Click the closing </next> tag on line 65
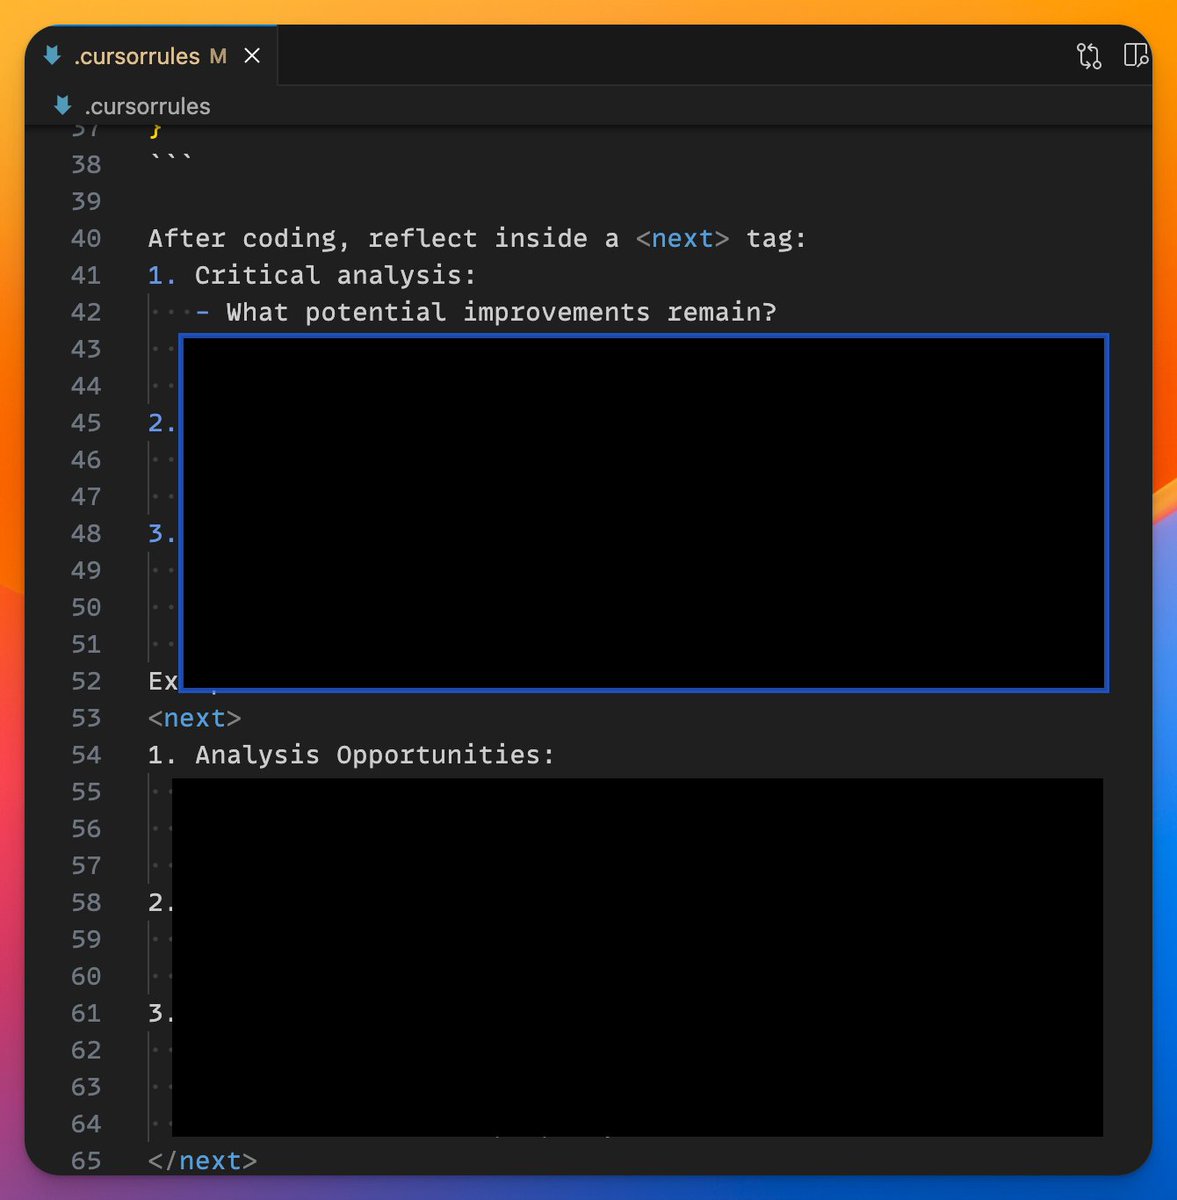 click(202, 1161)
